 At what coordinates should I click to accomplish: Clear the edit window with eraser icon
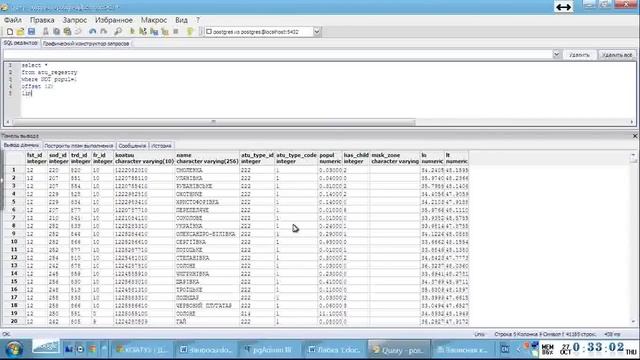[x=78, y=31]
